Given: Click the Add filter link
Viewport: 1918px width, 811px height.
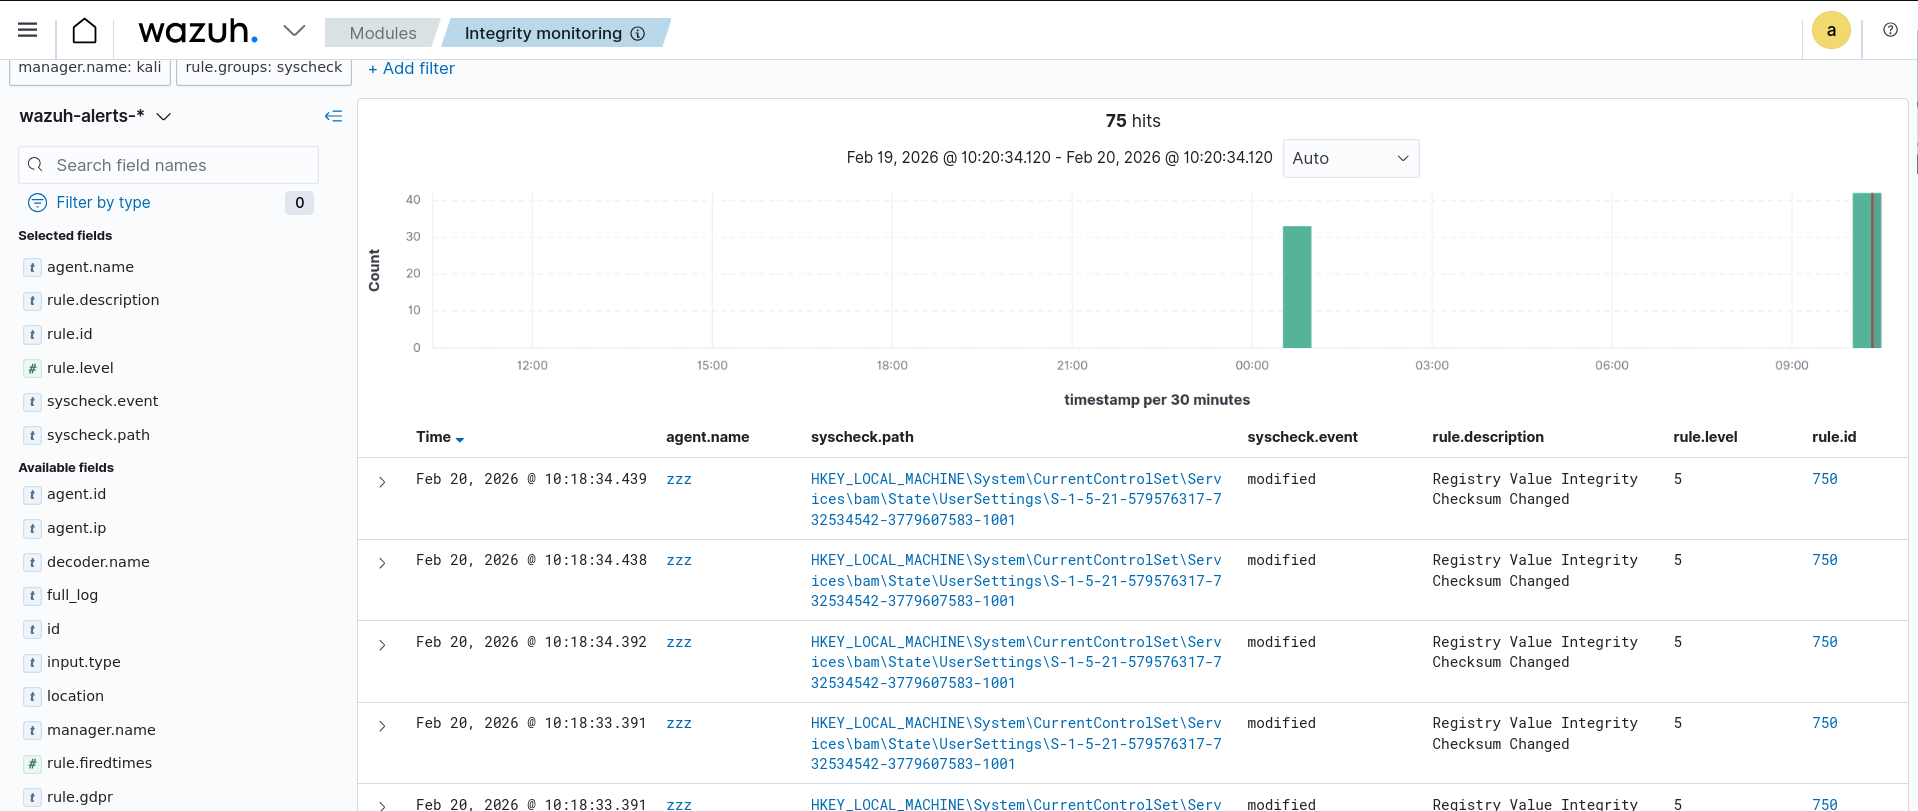Looking at the screenshot, I should [x=411, y=68].
